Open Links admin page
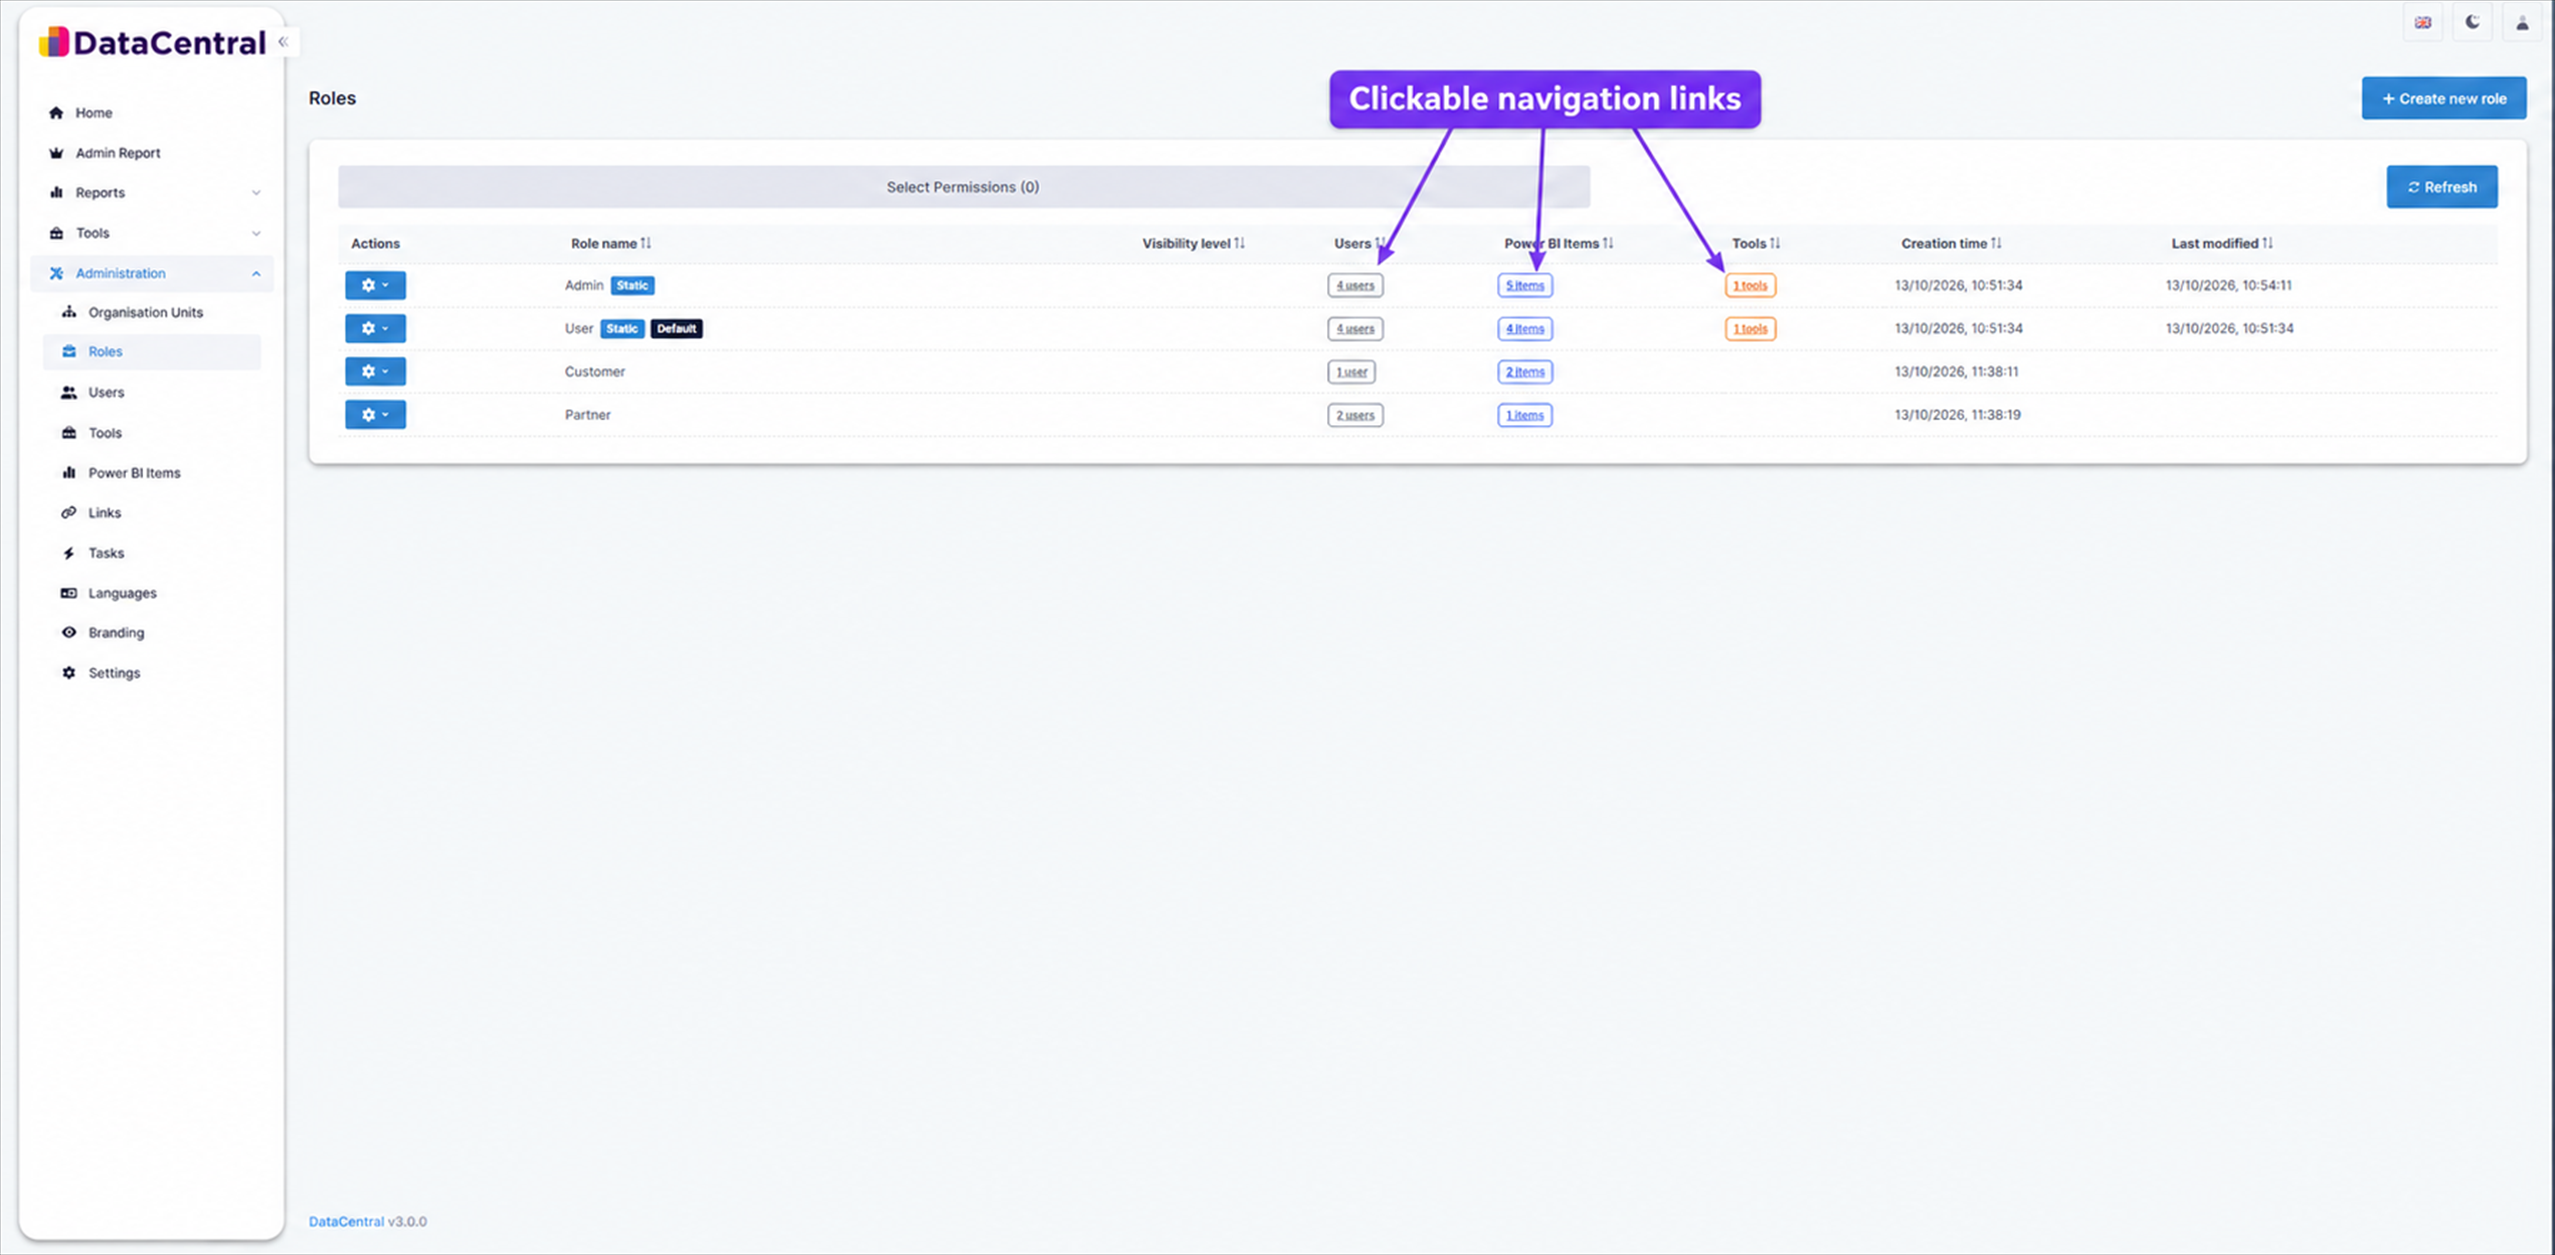This screenshot has width=2555, height=1255. (104, 513)
